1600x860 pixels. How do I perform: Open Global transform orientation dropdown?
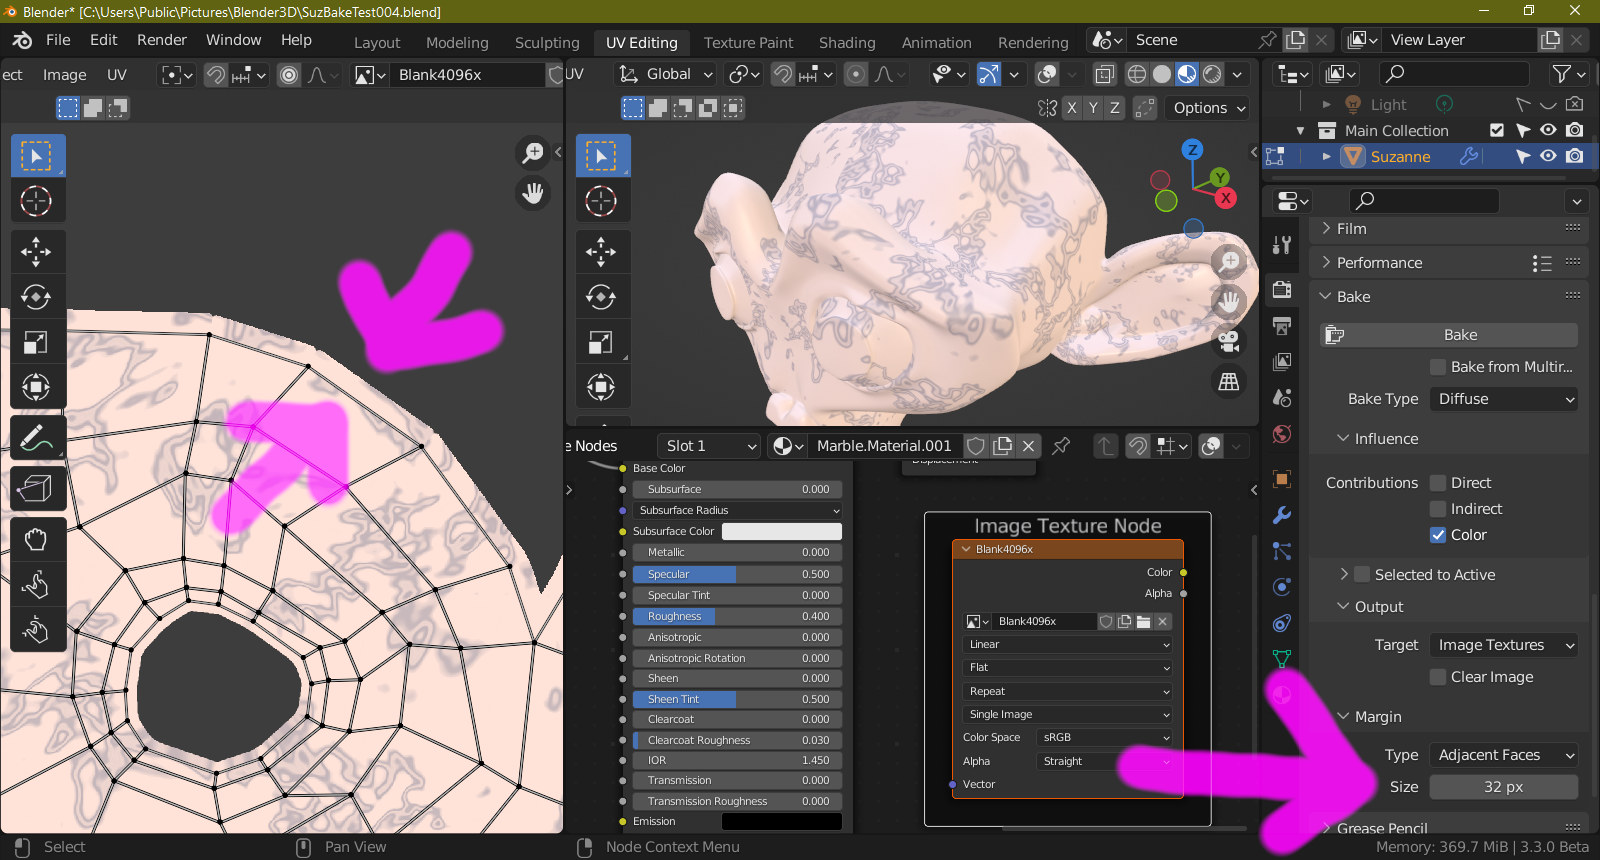pos(667,74)
